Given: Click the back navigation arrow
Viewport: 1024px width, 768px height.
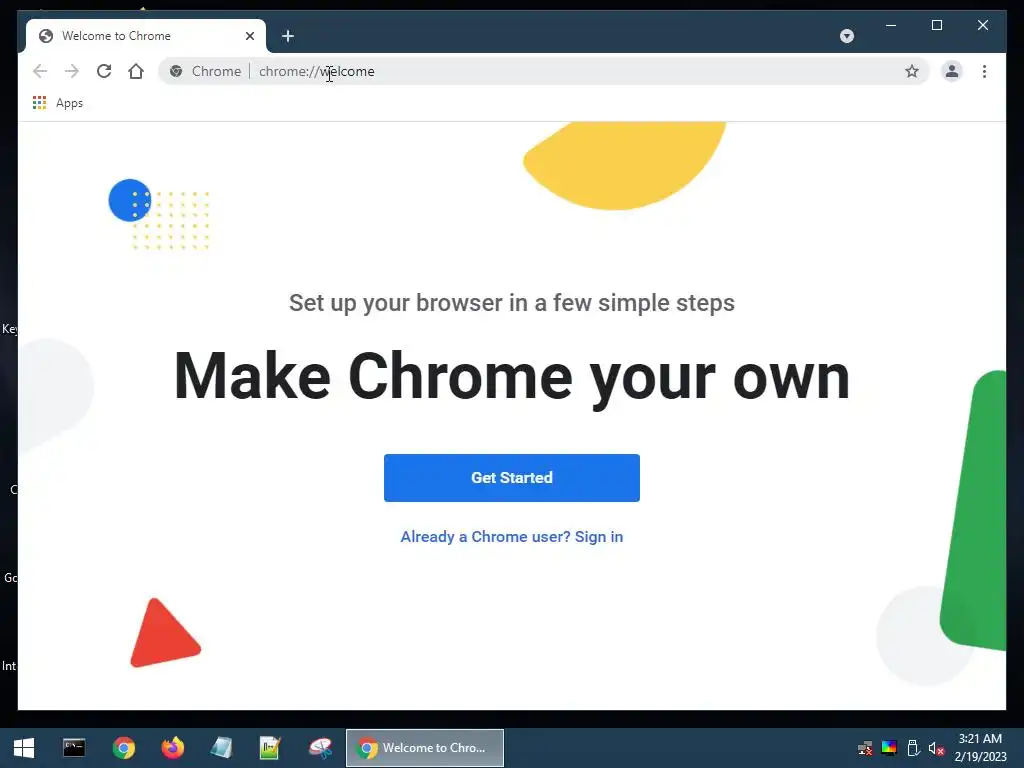Looking at the screenshot, I should point(40,71).
